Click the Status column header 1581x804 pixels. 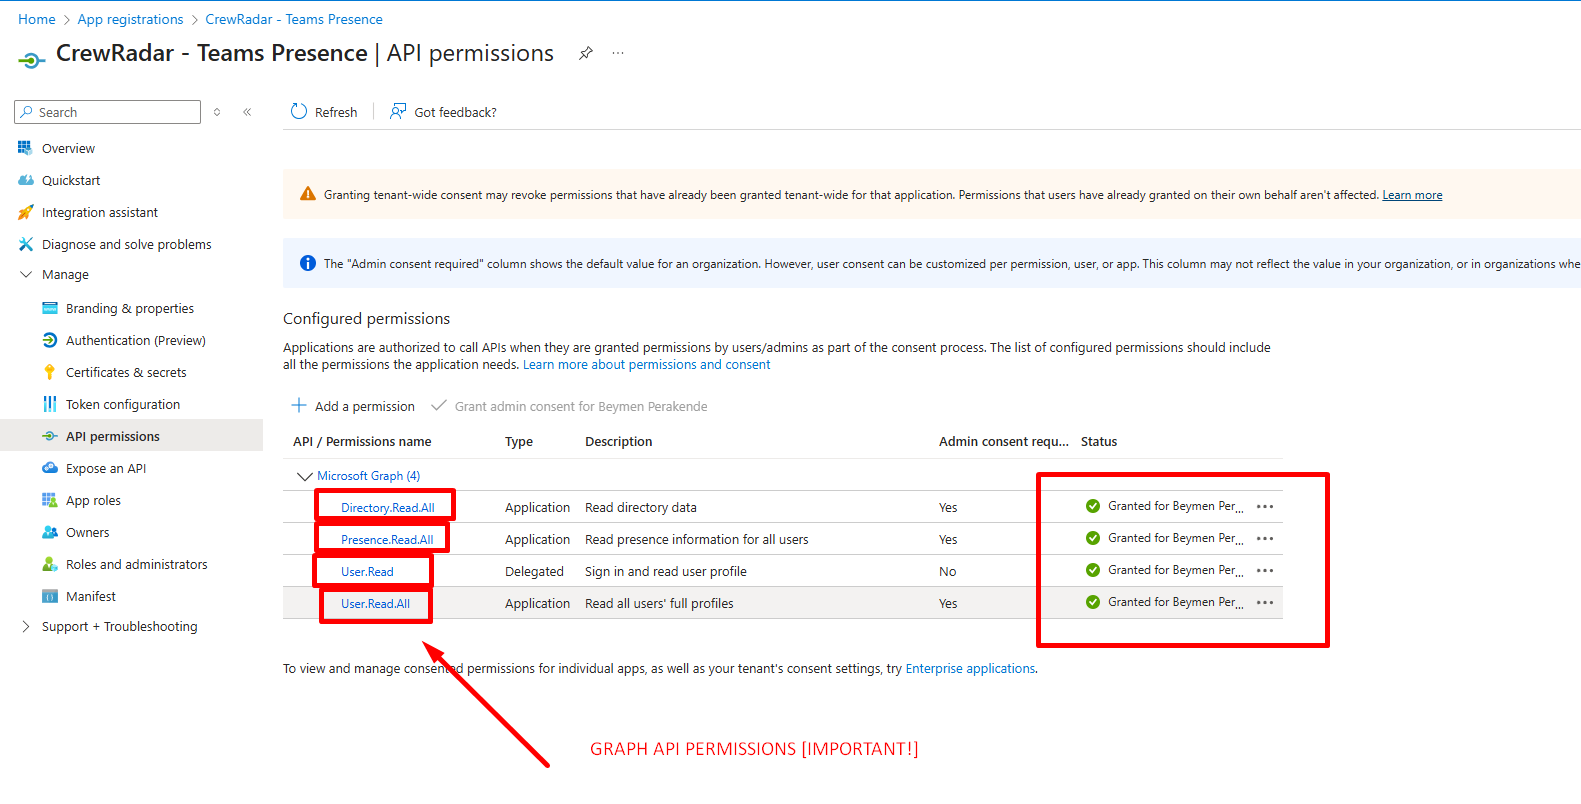1099,441
